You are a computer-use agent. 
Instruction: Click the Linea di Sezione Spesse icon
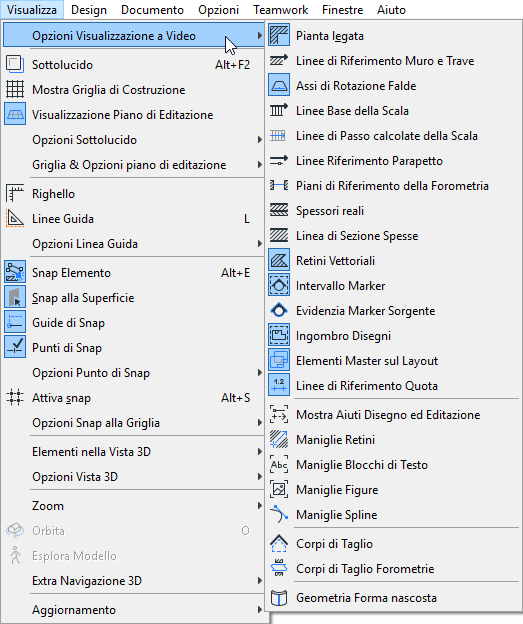[x=279, y=236]
